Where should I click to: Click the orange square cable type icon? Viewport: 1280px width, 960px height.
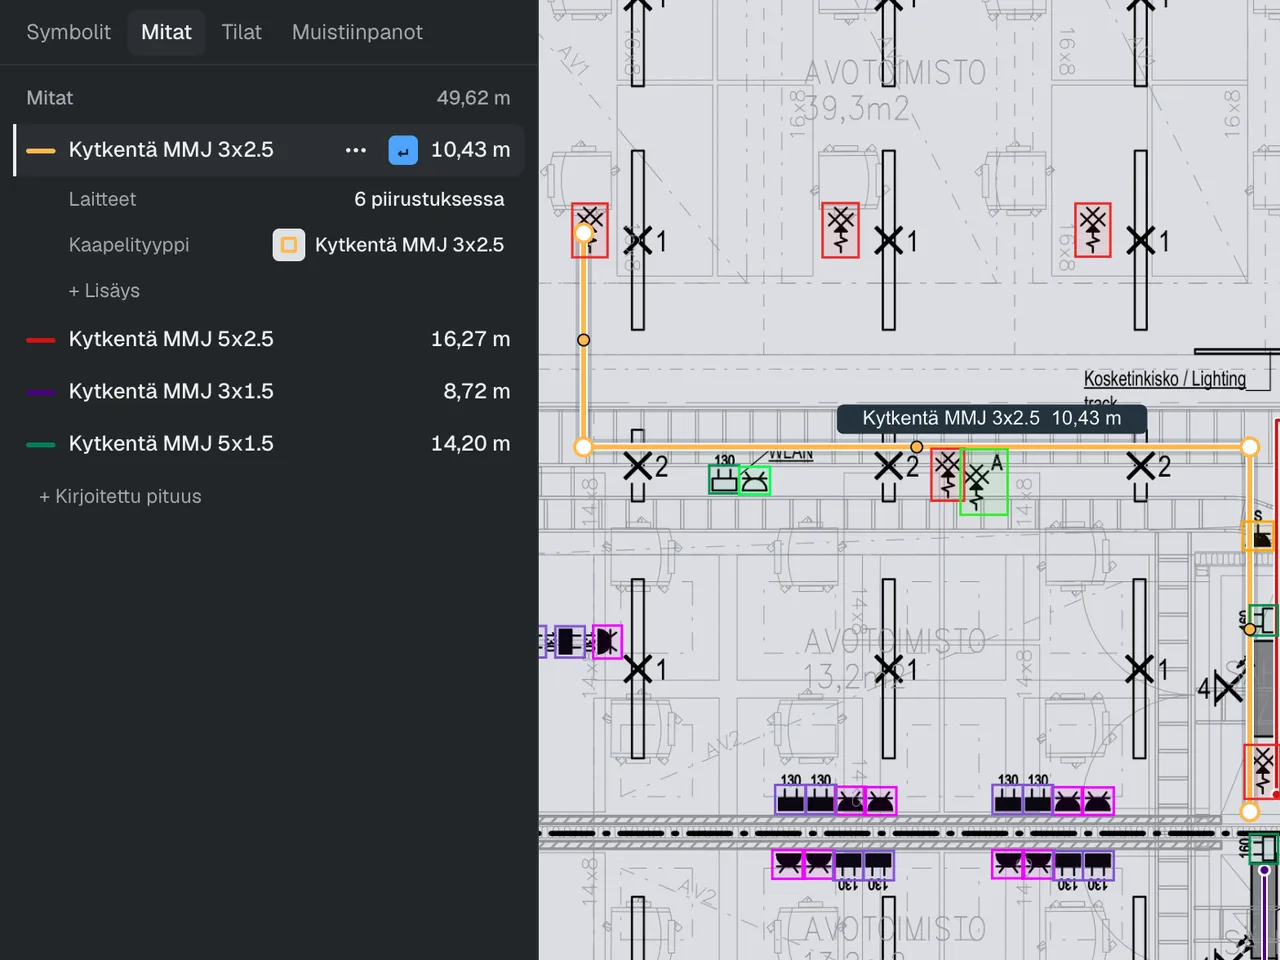coord(289,245)
